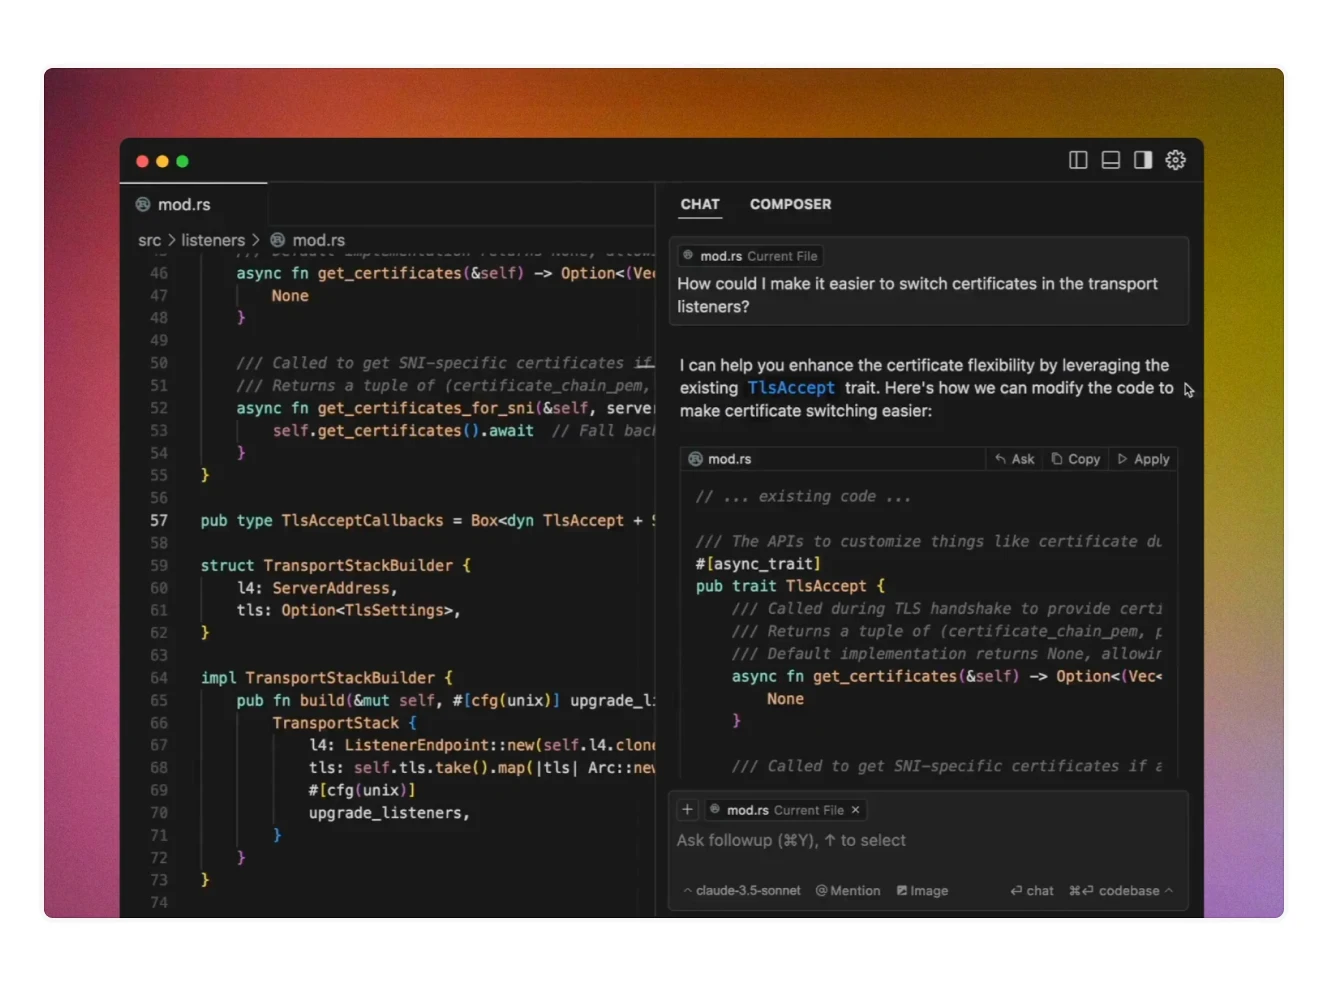Viewport: 1328px width, 986px height.
Task: Click the plus icon to add context
Action: [x=687, y=810]
